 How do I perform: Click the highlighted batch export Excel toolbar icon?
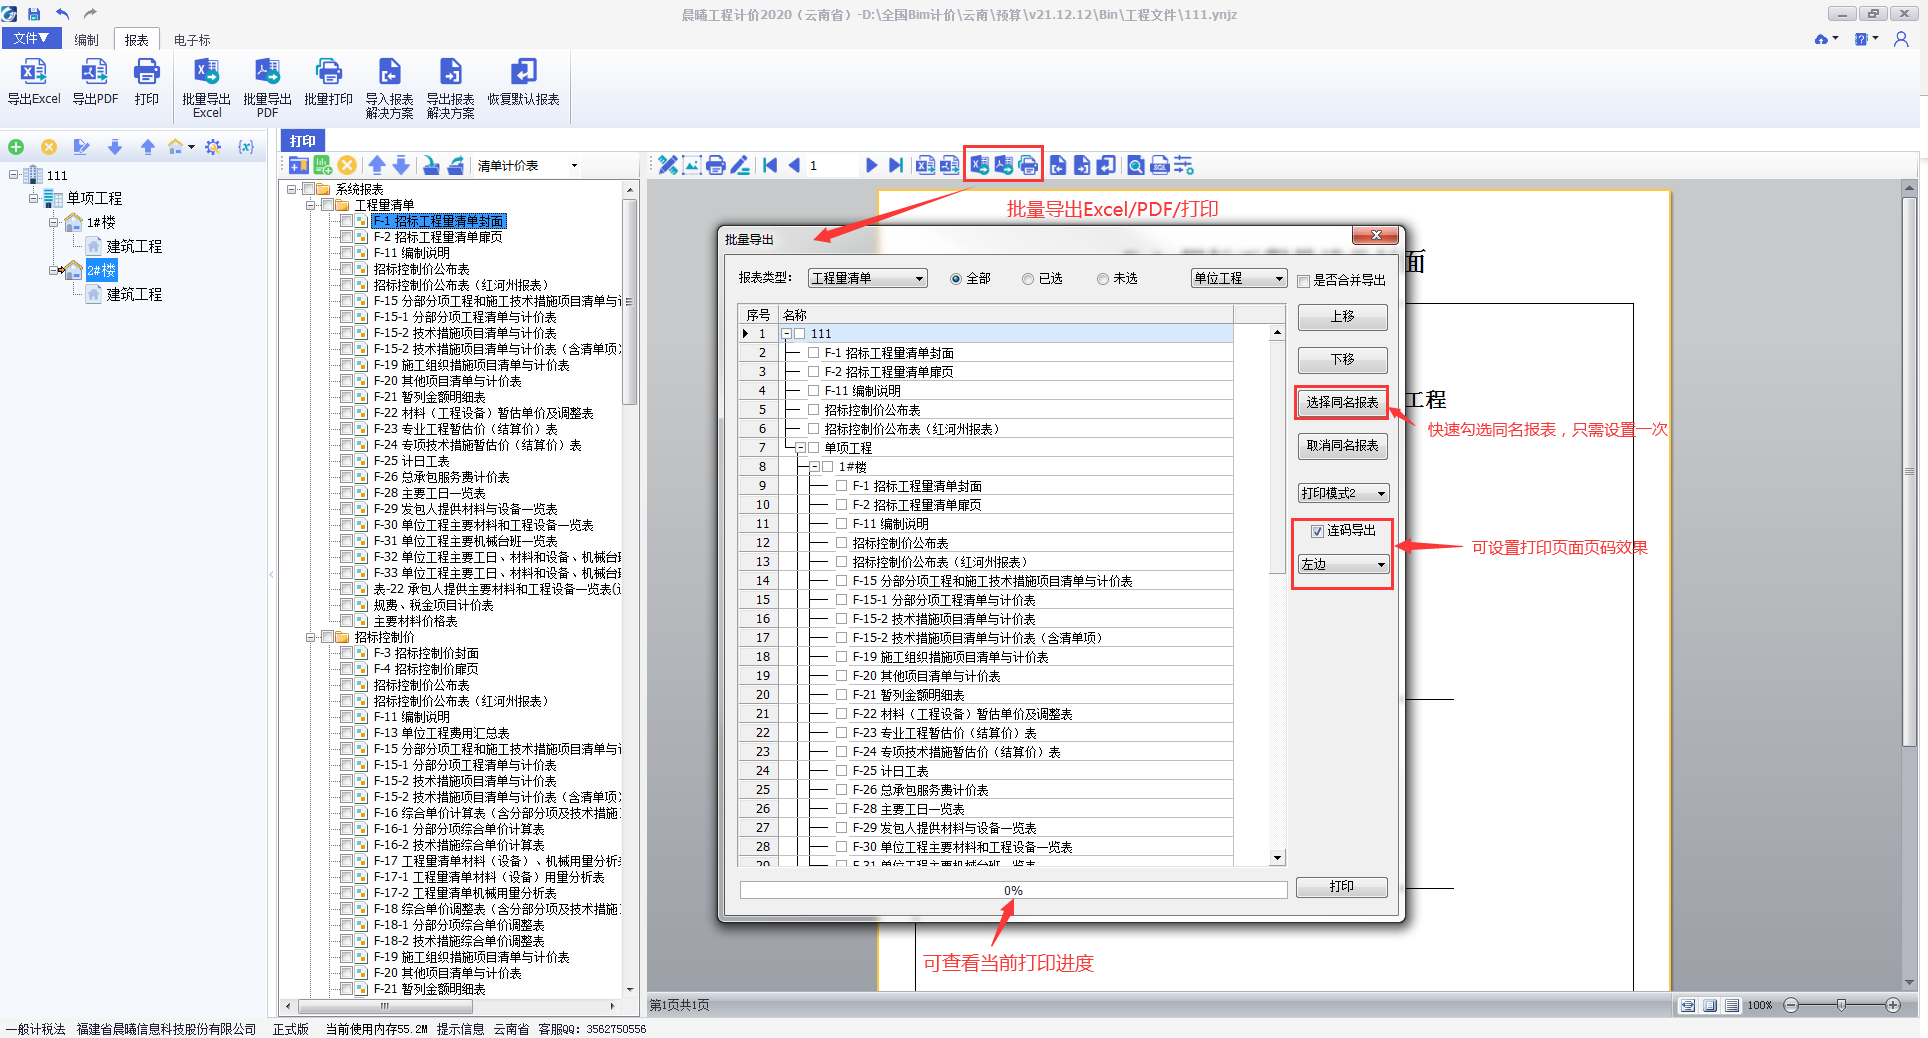coord(979,165)
